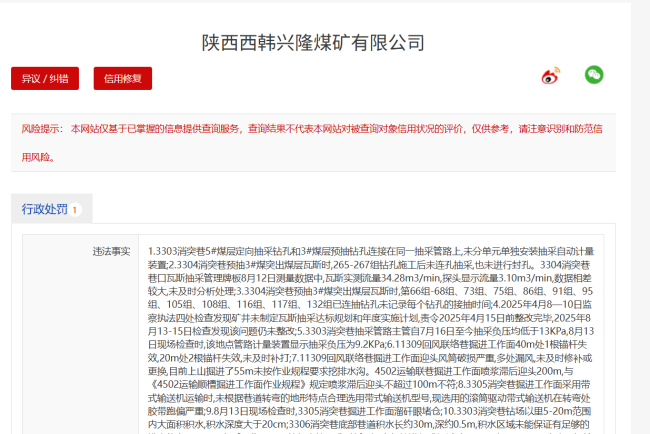Click the 风险提示 warning label
This screenshot has width=650, height=434.
click(x=42, y=129)
